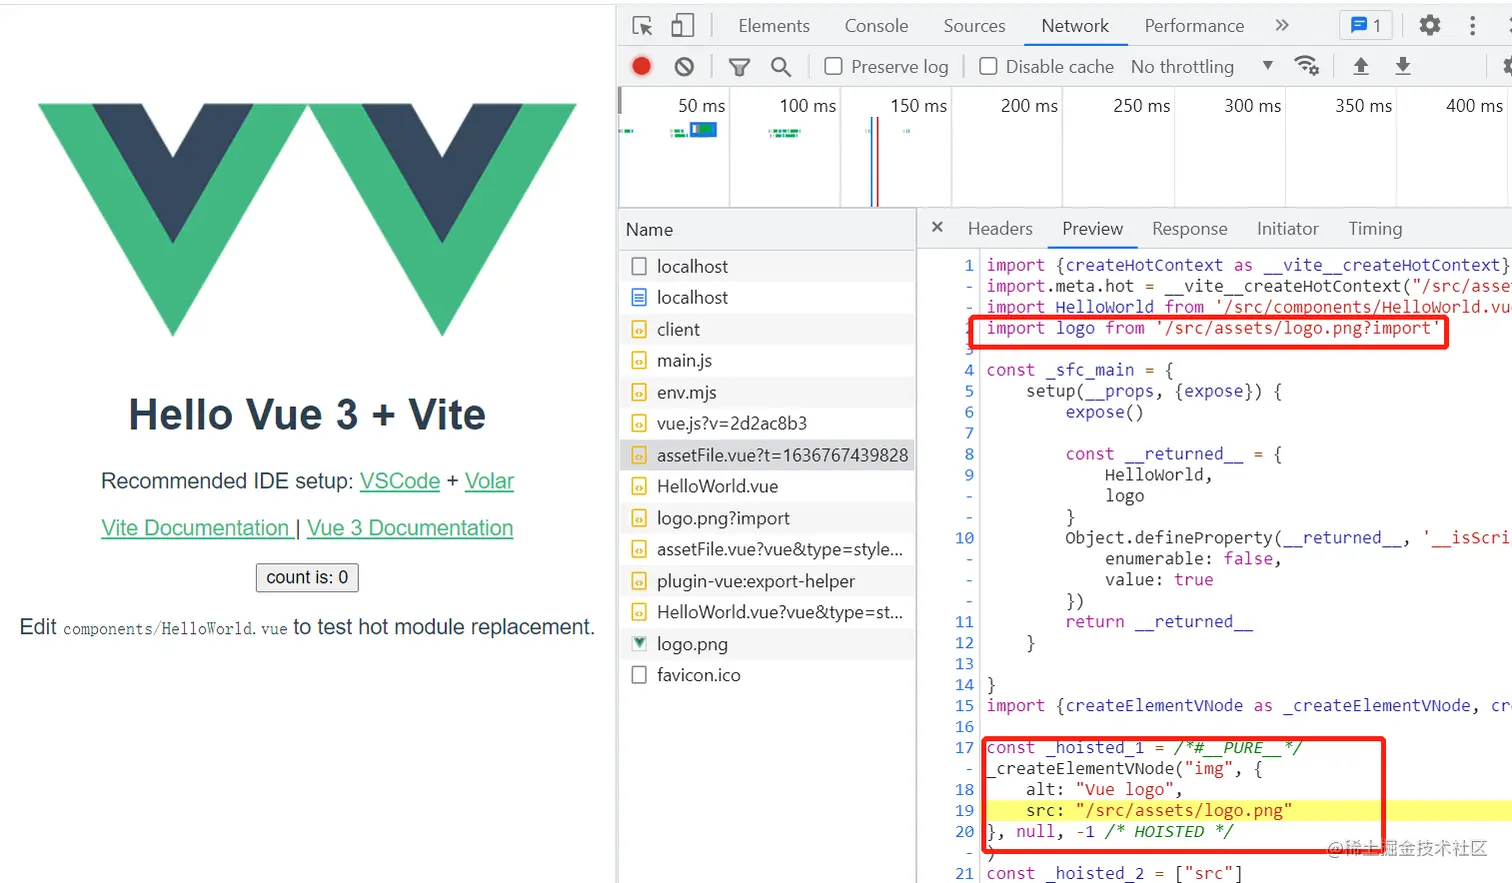Select the HelloWorld.vue request
This screenshot has width=1512, height=883.
766,487
